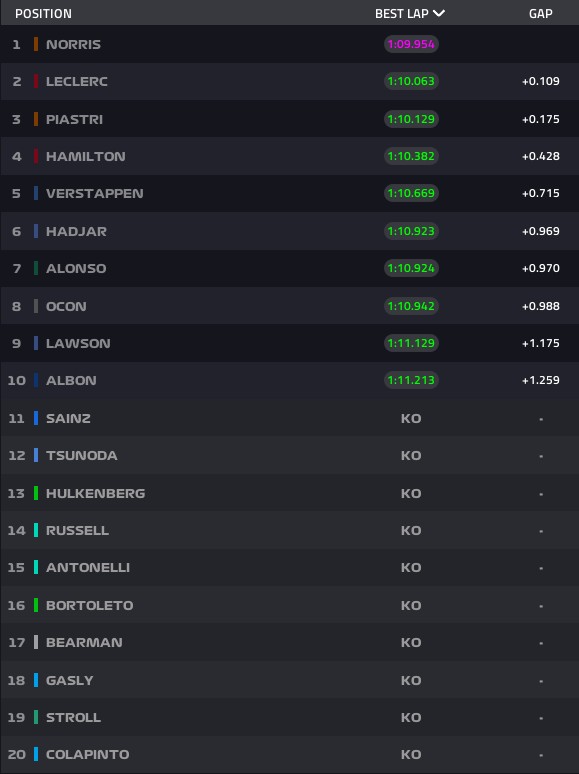
Task: Click the grey team stripe beside Bearman
Action: point(36,642)
